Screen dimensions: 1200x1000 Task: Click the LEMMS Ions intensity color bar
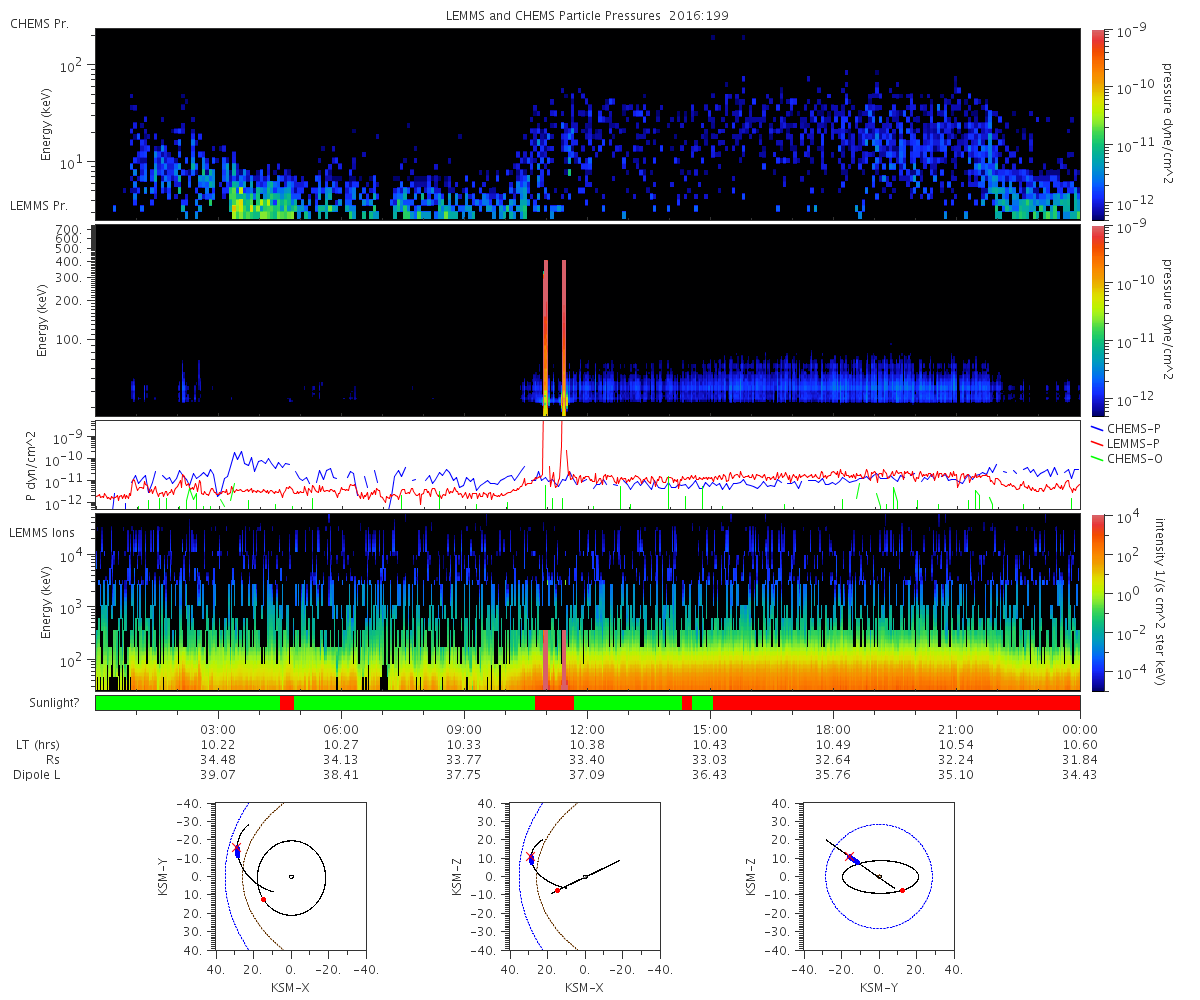pos(1098,603)
